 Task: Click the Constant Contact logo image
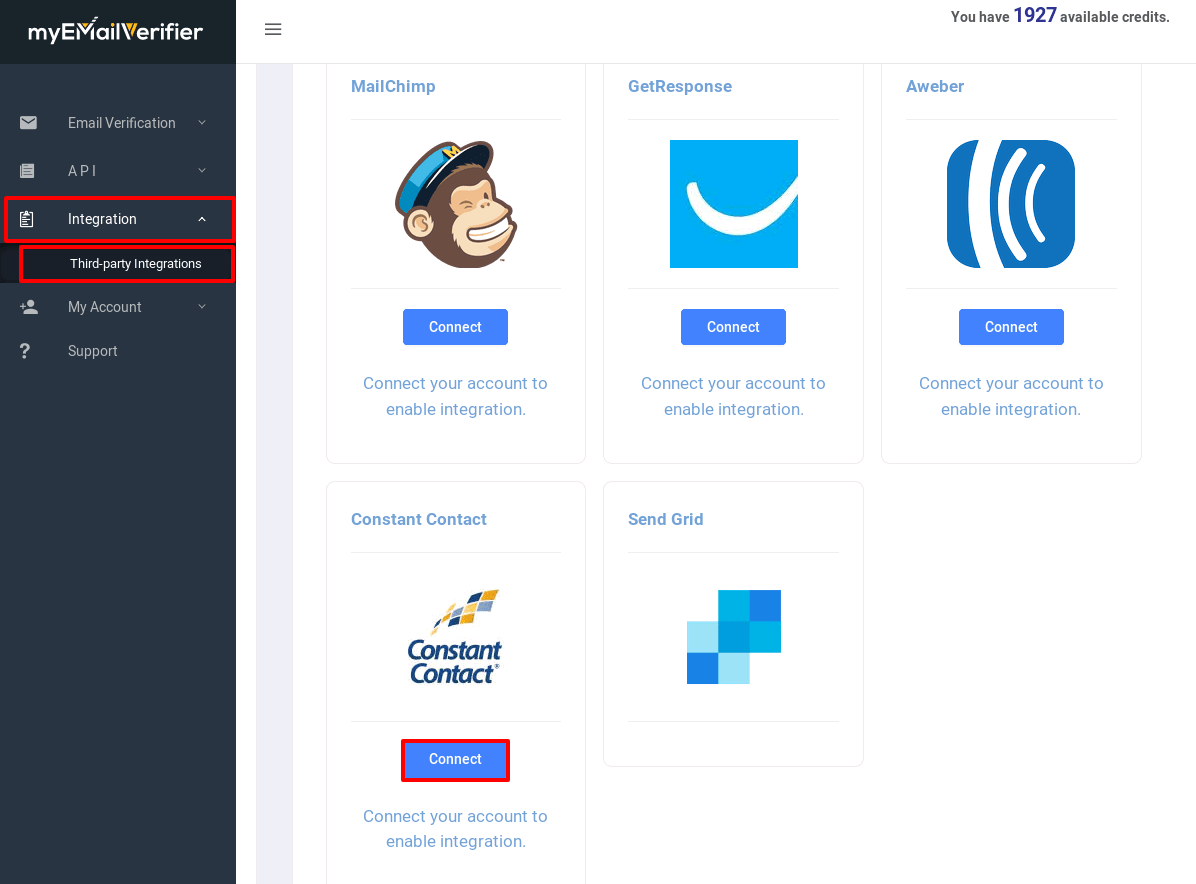click(455, 637)
